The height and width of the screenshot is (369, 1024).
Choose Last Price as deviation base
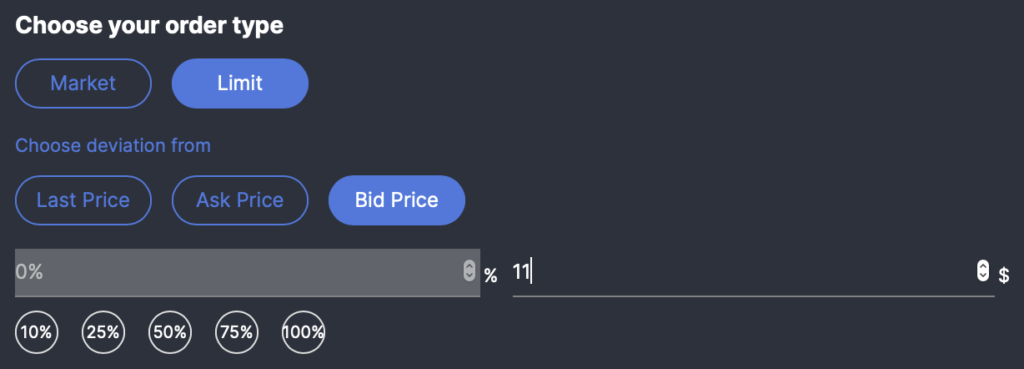(x=83, y=201)
